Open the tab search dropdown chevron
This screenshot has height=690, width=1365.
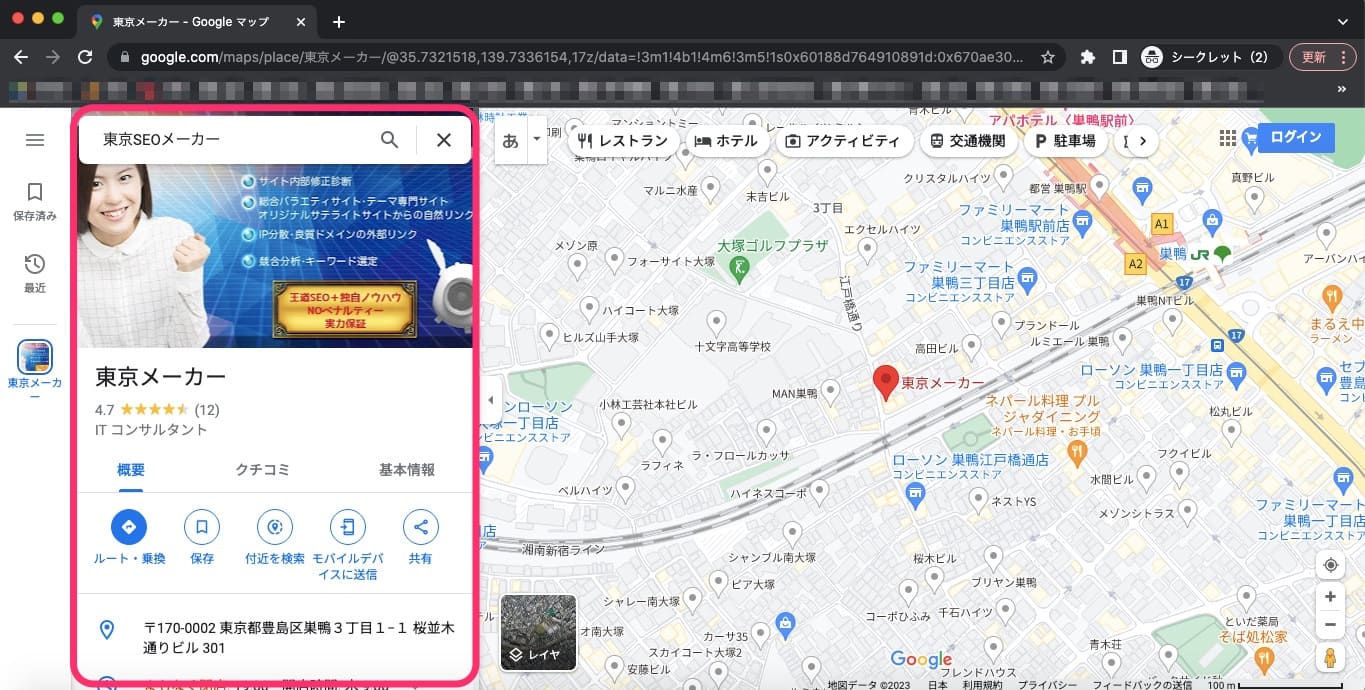(x=1343, y=21)
